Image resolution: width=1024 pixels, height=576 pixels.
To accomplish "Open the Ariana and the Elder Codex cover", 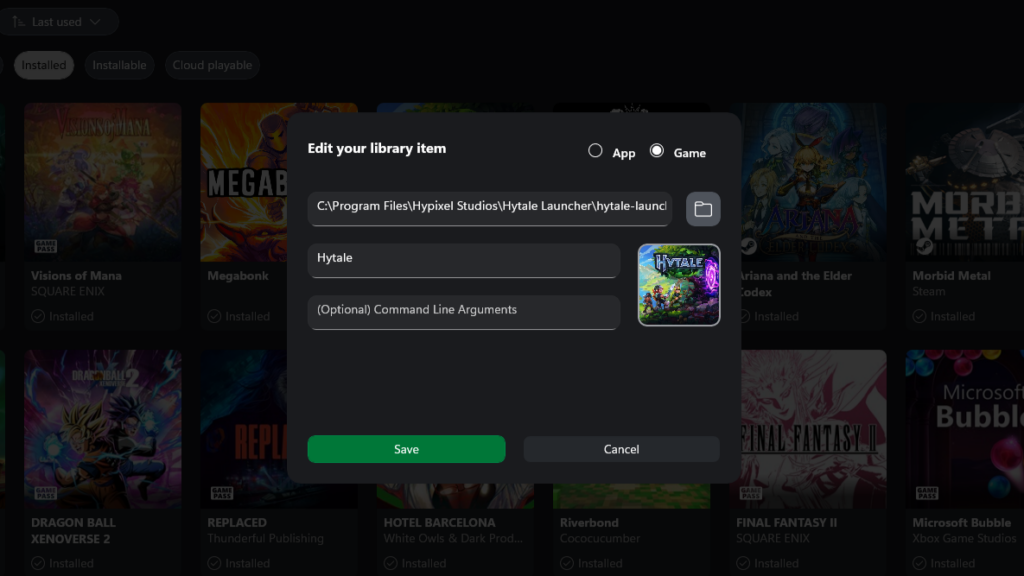I will (x=814, y=182).
